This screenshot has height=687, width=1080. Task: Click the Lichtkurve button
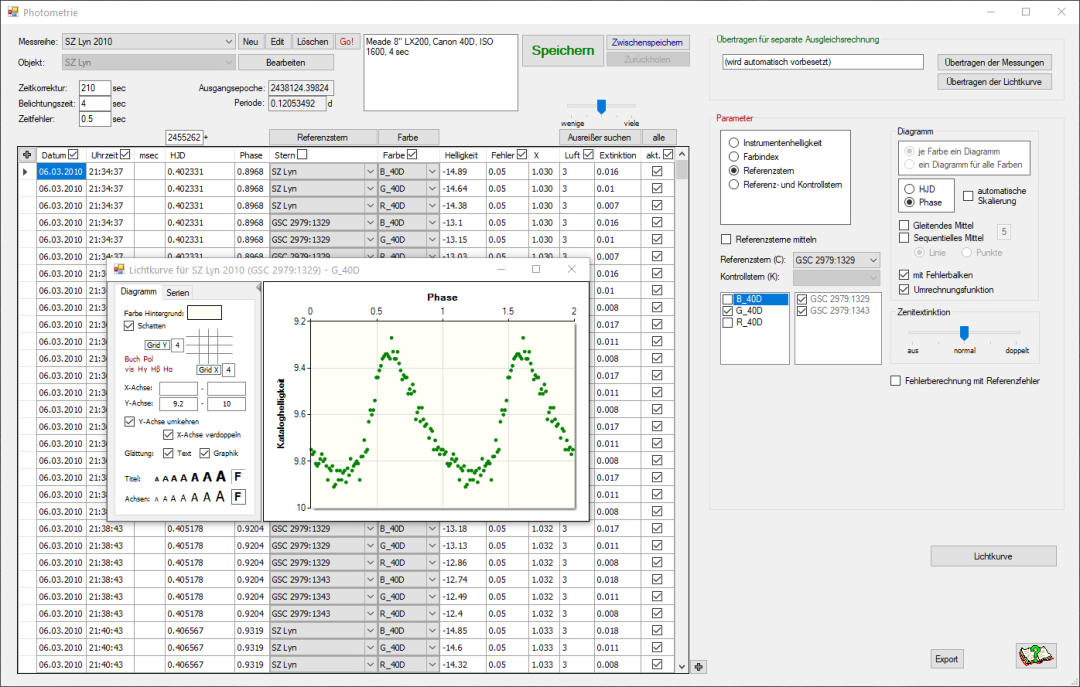tap(992, 555)
